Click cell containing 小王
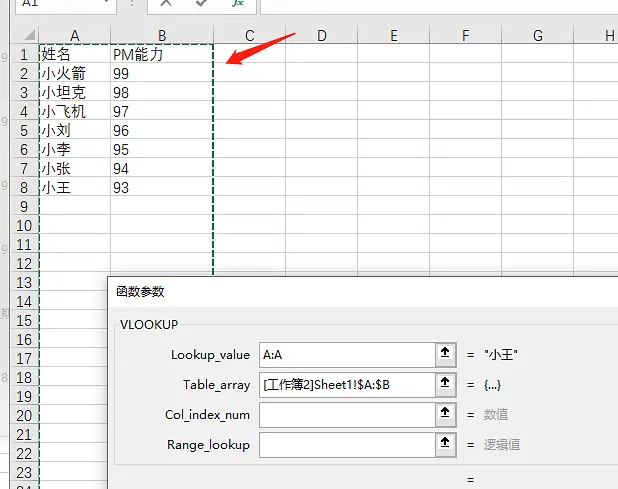The image size is (618, 489). click(75, 188)
